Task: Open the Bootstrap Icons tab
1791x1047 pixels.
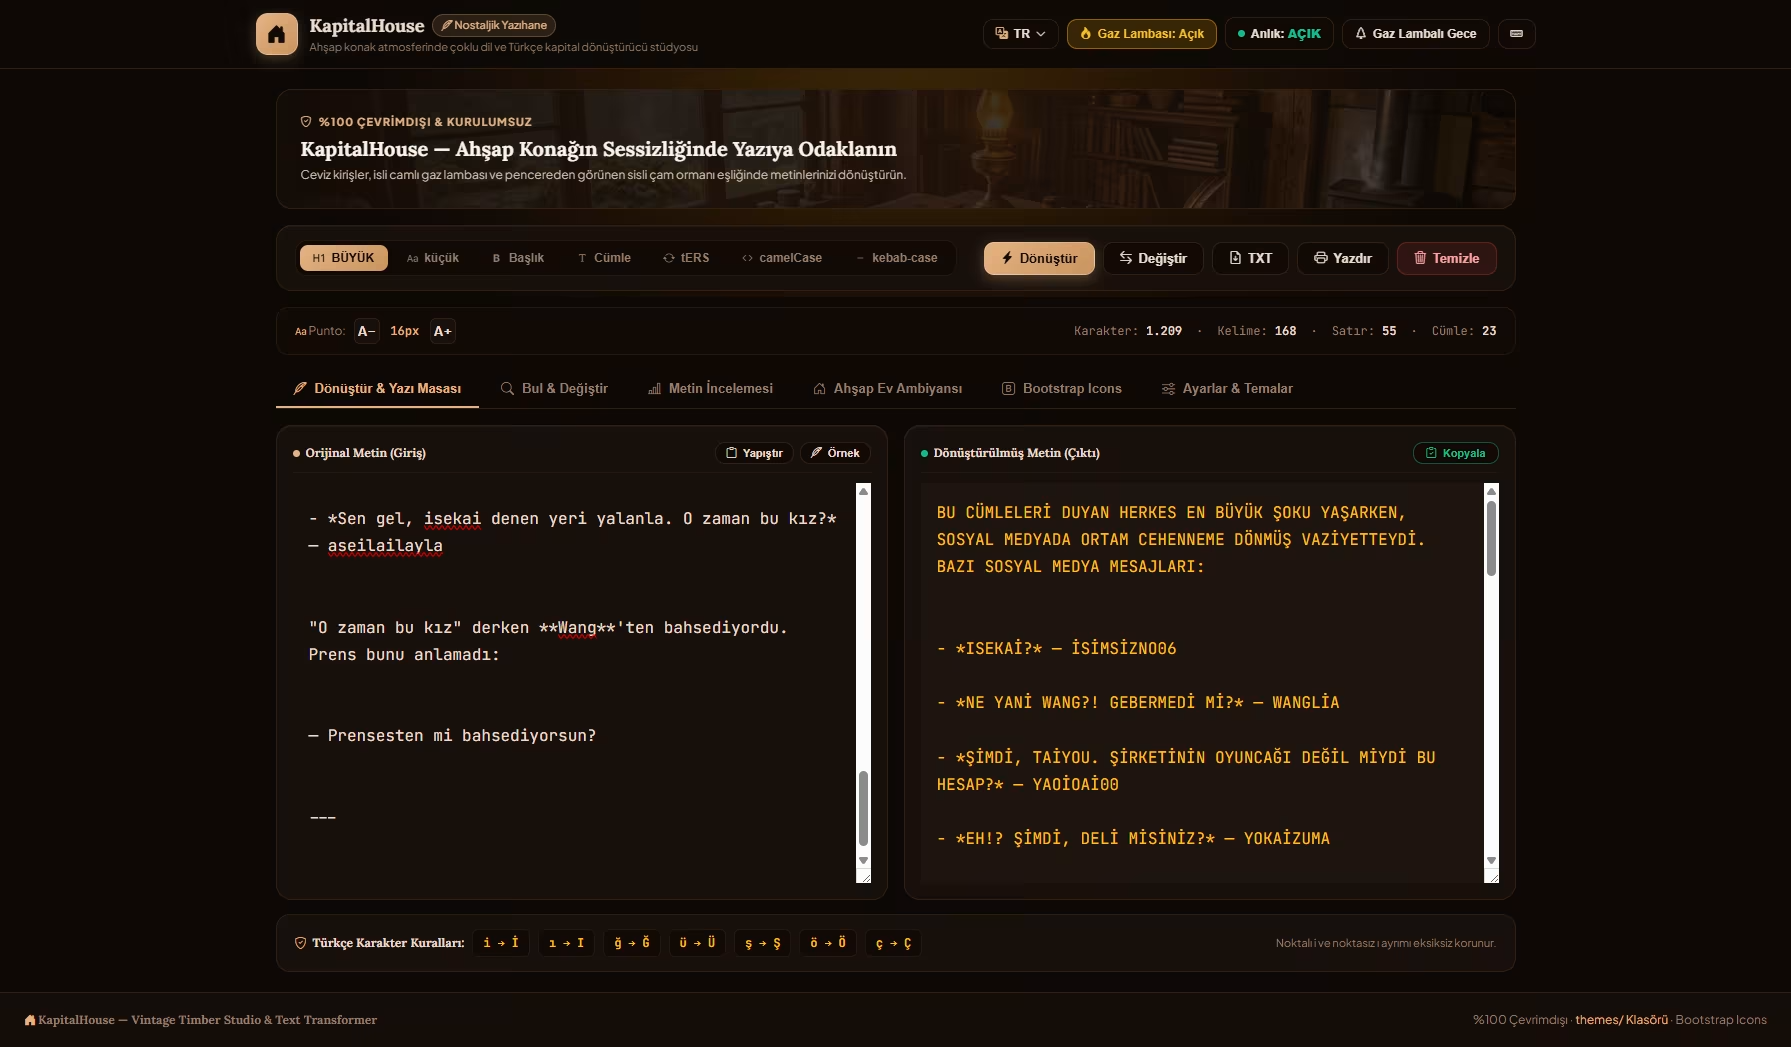Action: pyautogui.click(x=1061, y=388)
